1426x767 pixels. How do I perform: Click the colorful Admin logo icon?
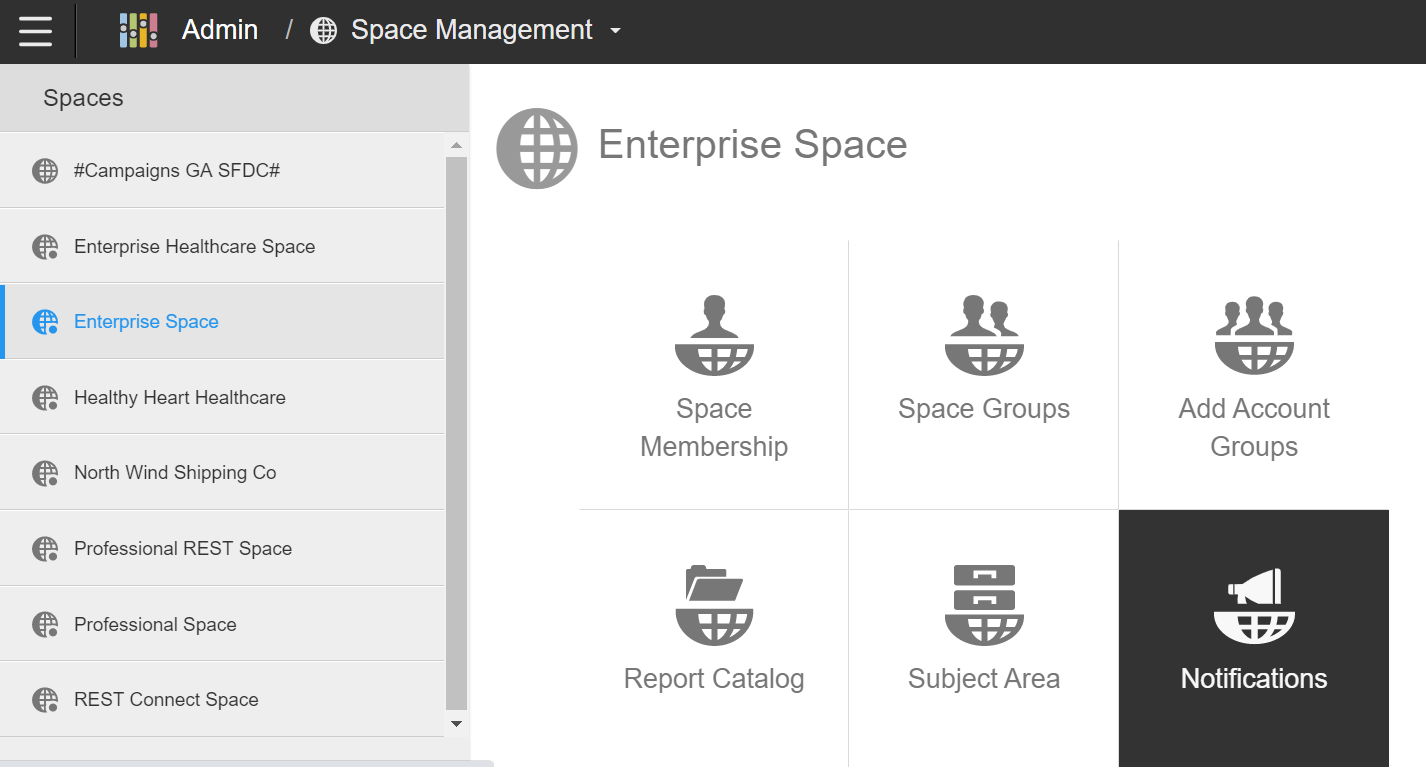pyautogui.click(x=138, y=30)
